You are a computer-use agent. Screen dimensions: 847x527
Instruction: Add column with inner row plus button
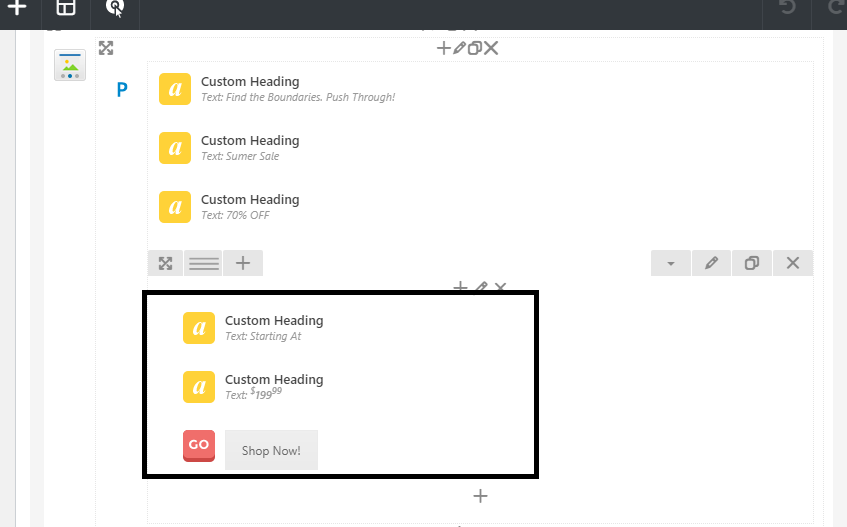click(x=243, y=263)
